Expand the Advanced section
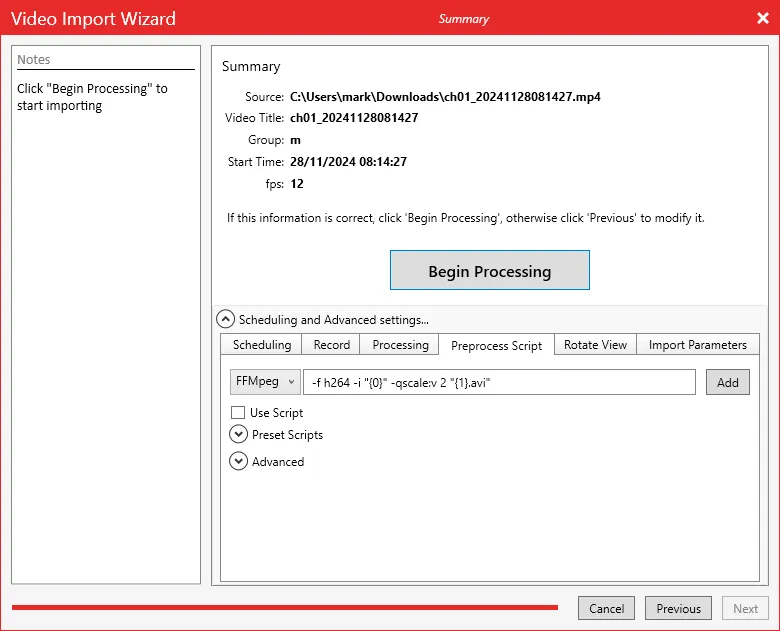The height and width of the screenshot is (631, 780). pos(238,461)
